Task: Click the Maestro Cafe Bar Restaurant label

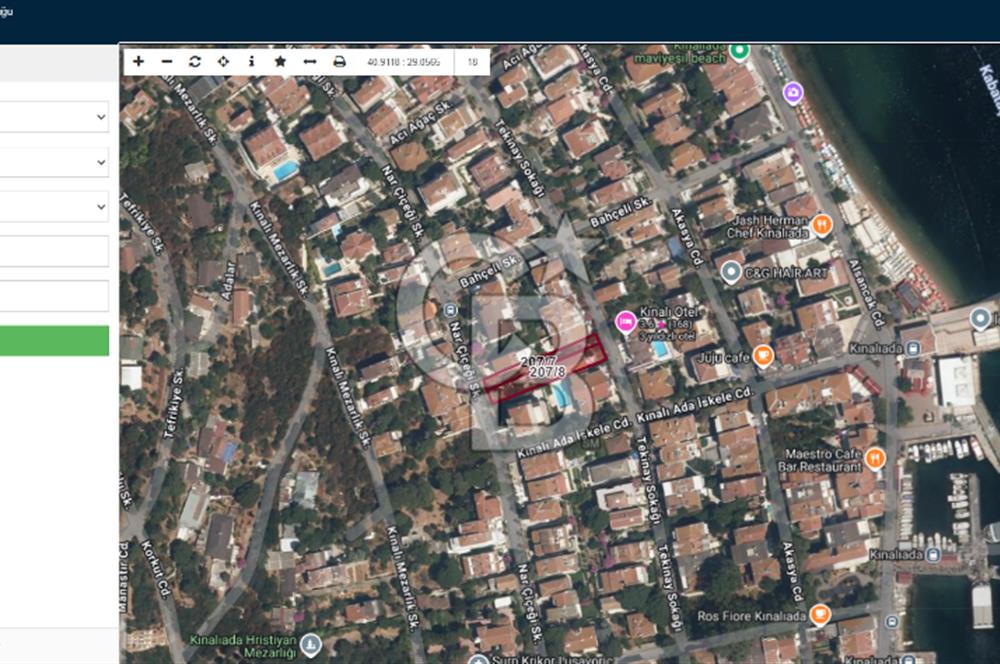Action: (x=820, y=461)
